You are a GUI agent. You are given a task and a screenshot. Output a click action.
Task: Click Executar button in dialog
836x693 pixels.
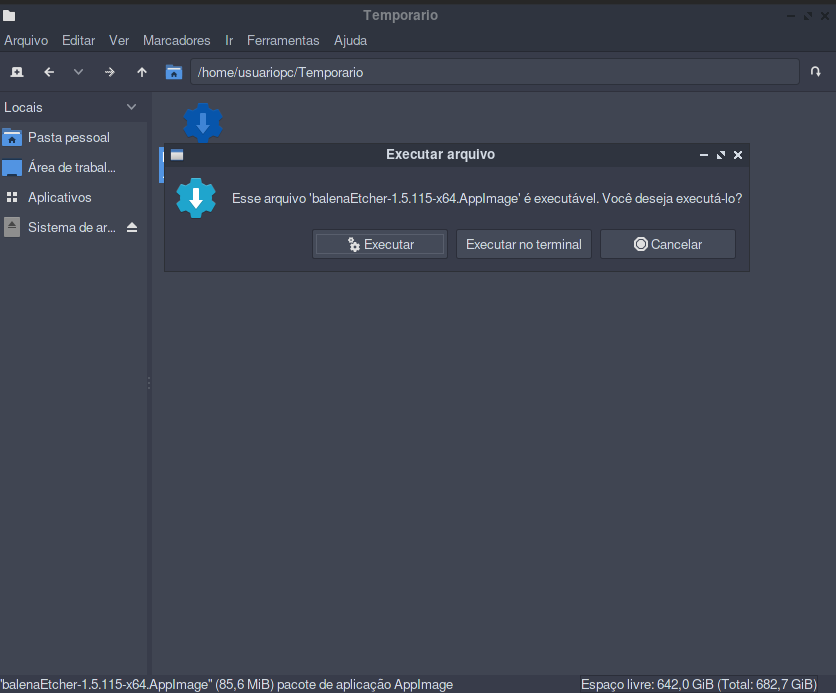(x=380, y=244)
